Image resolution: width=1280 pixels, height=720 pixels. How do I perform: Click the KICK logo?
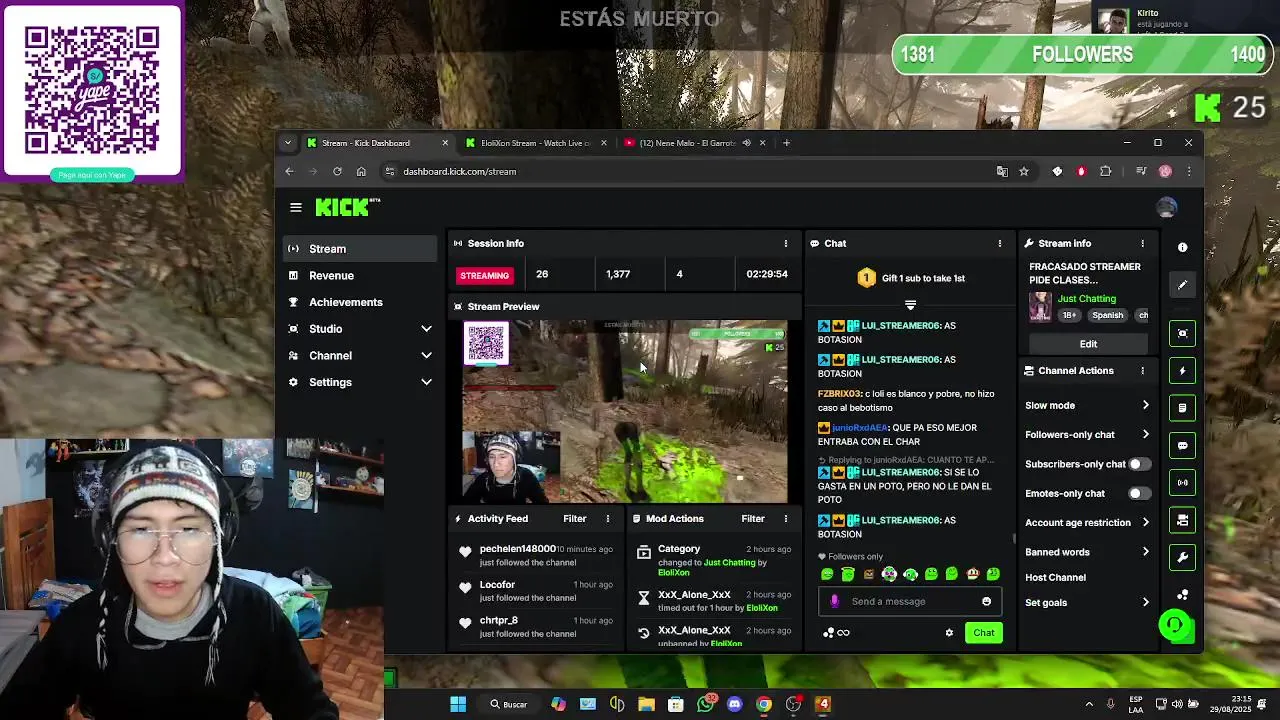click(347, 207)
